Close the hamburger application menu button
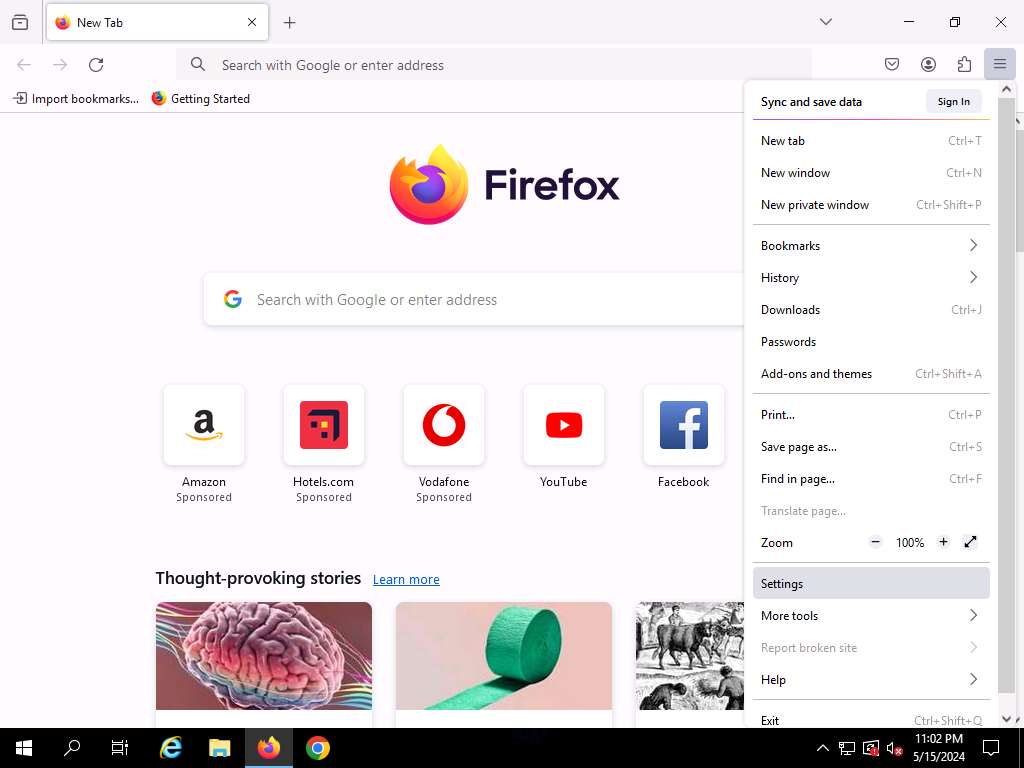The width and height of the screenshot is (1024, 768). [x=999, y=65]
